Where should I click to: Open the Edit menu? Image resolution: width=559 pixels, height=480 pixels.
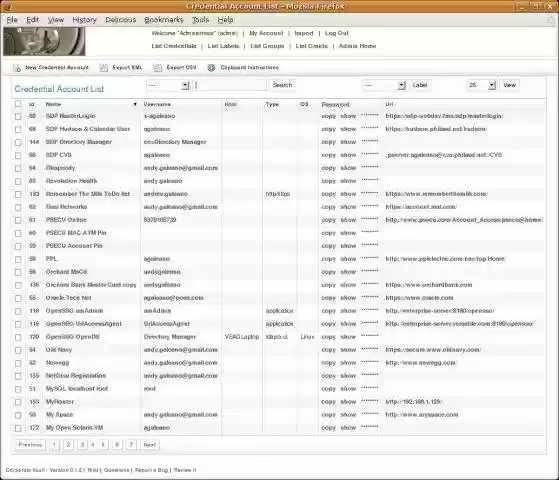coord(32,20)
